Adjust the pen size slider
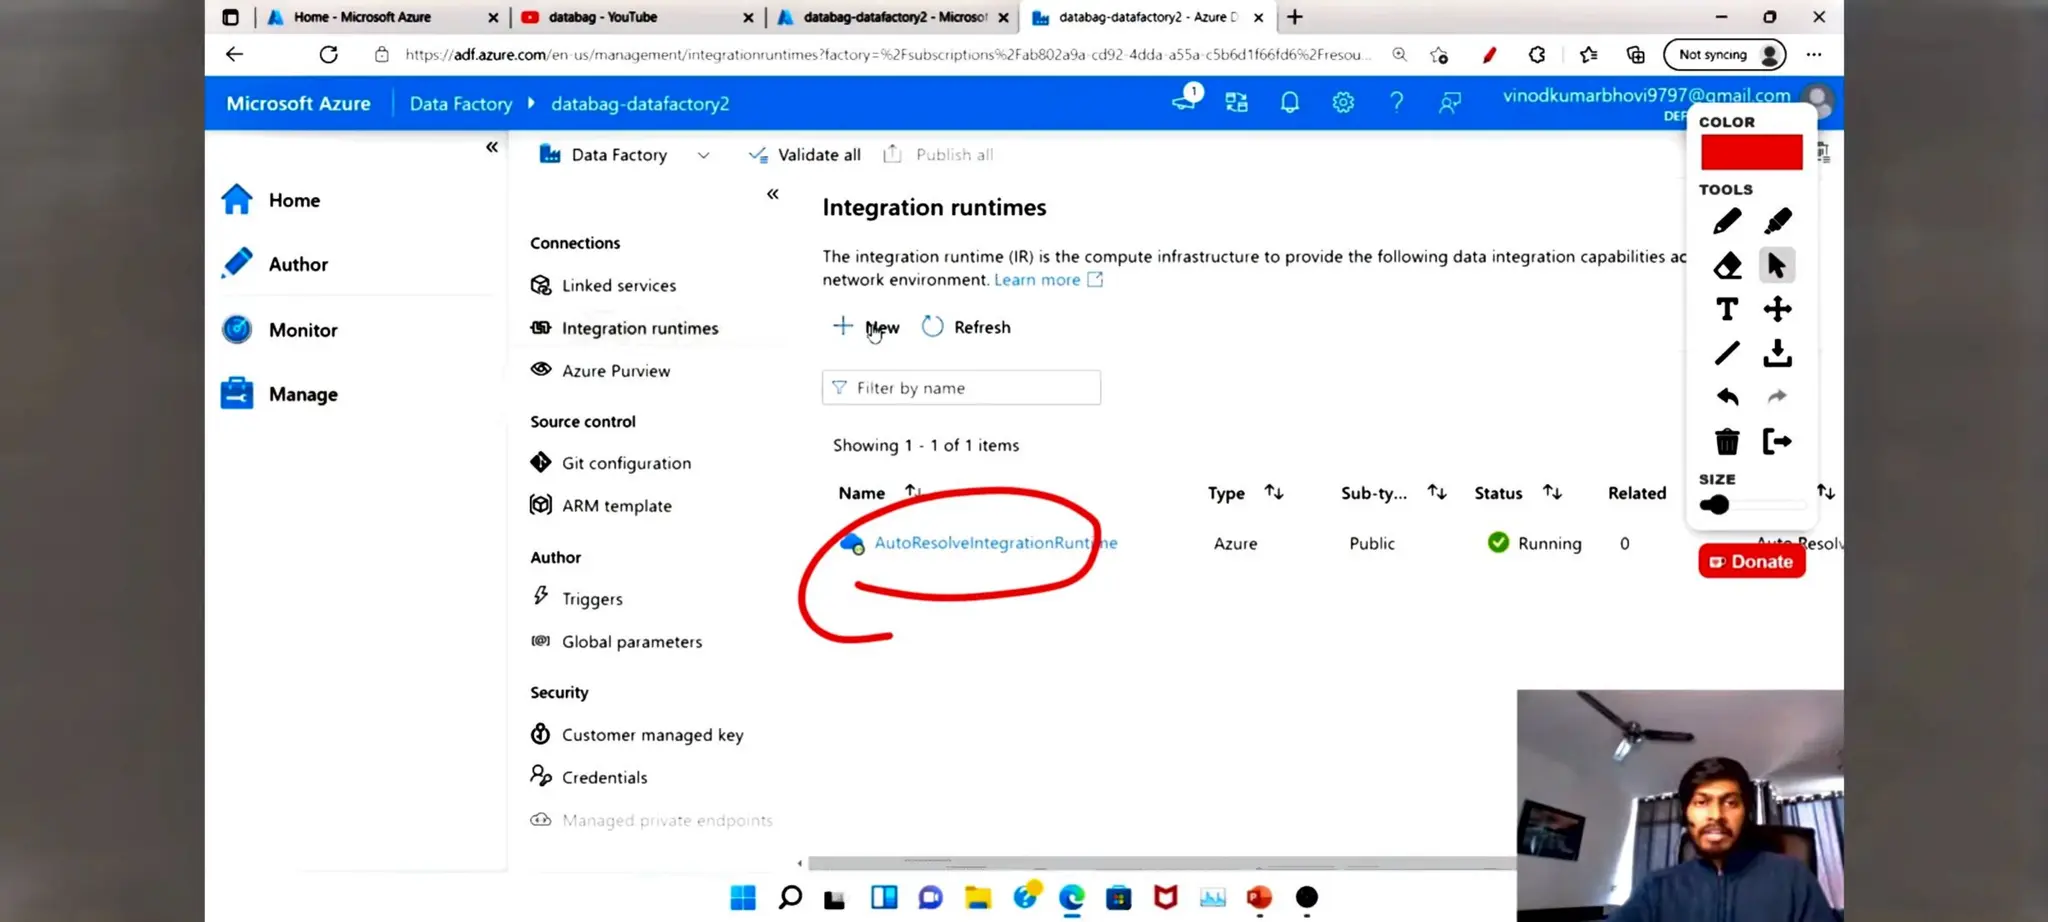The width and height of the screenshot is (2048, 922). [1752, 505]
